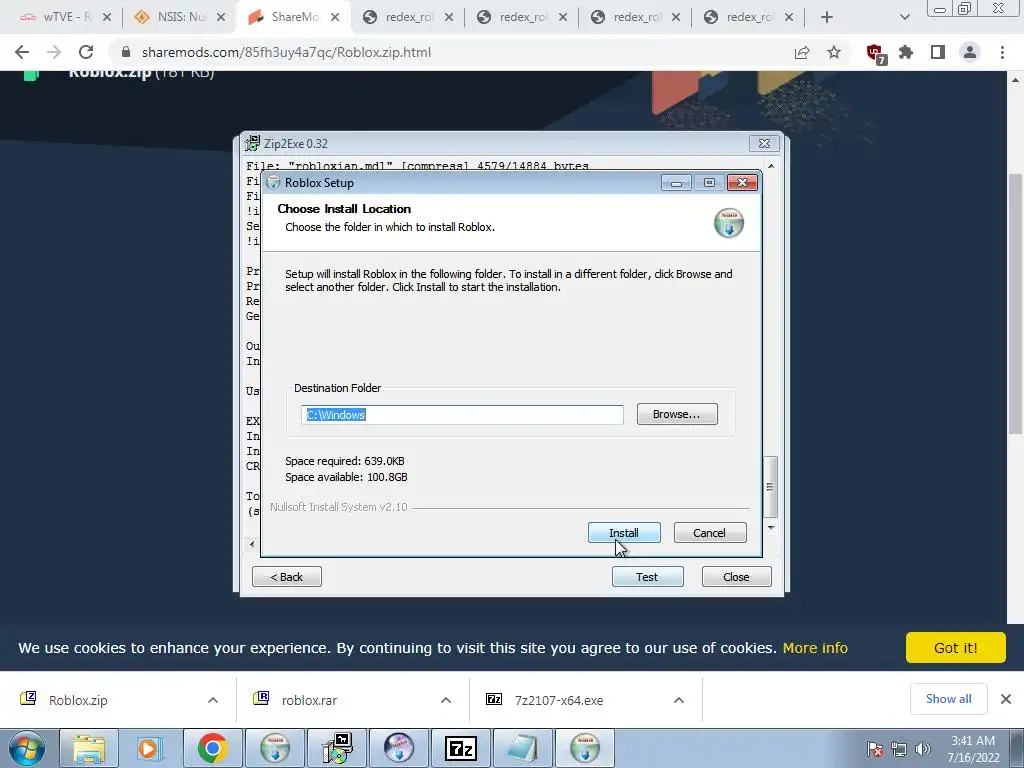Expand options for Roblox.zip download
This screenshot has height=768, width=1024.
213,700
